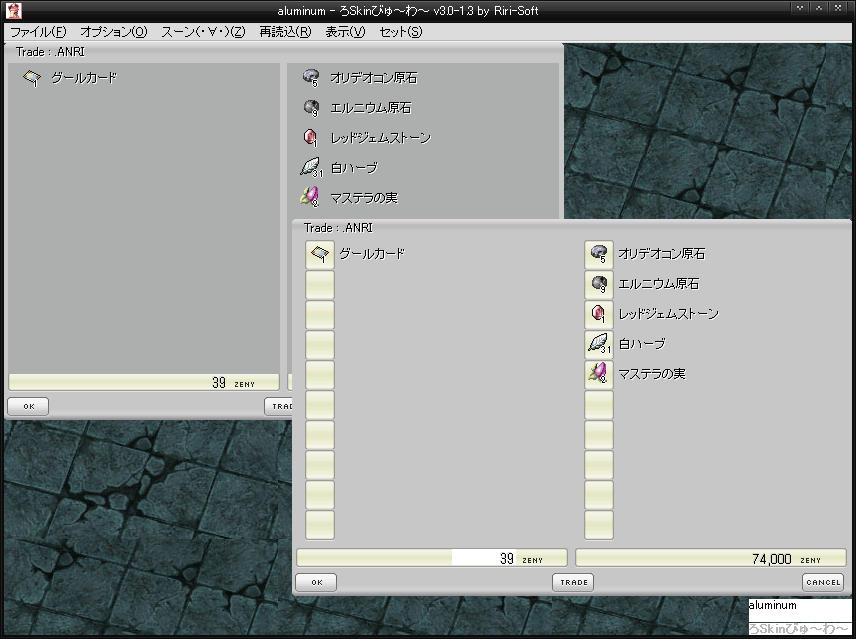Image resolution: width=856 pixels, height=639 pixels.
Task: Click マステラの実 icon in front trade window
Action: coord(599,374)
